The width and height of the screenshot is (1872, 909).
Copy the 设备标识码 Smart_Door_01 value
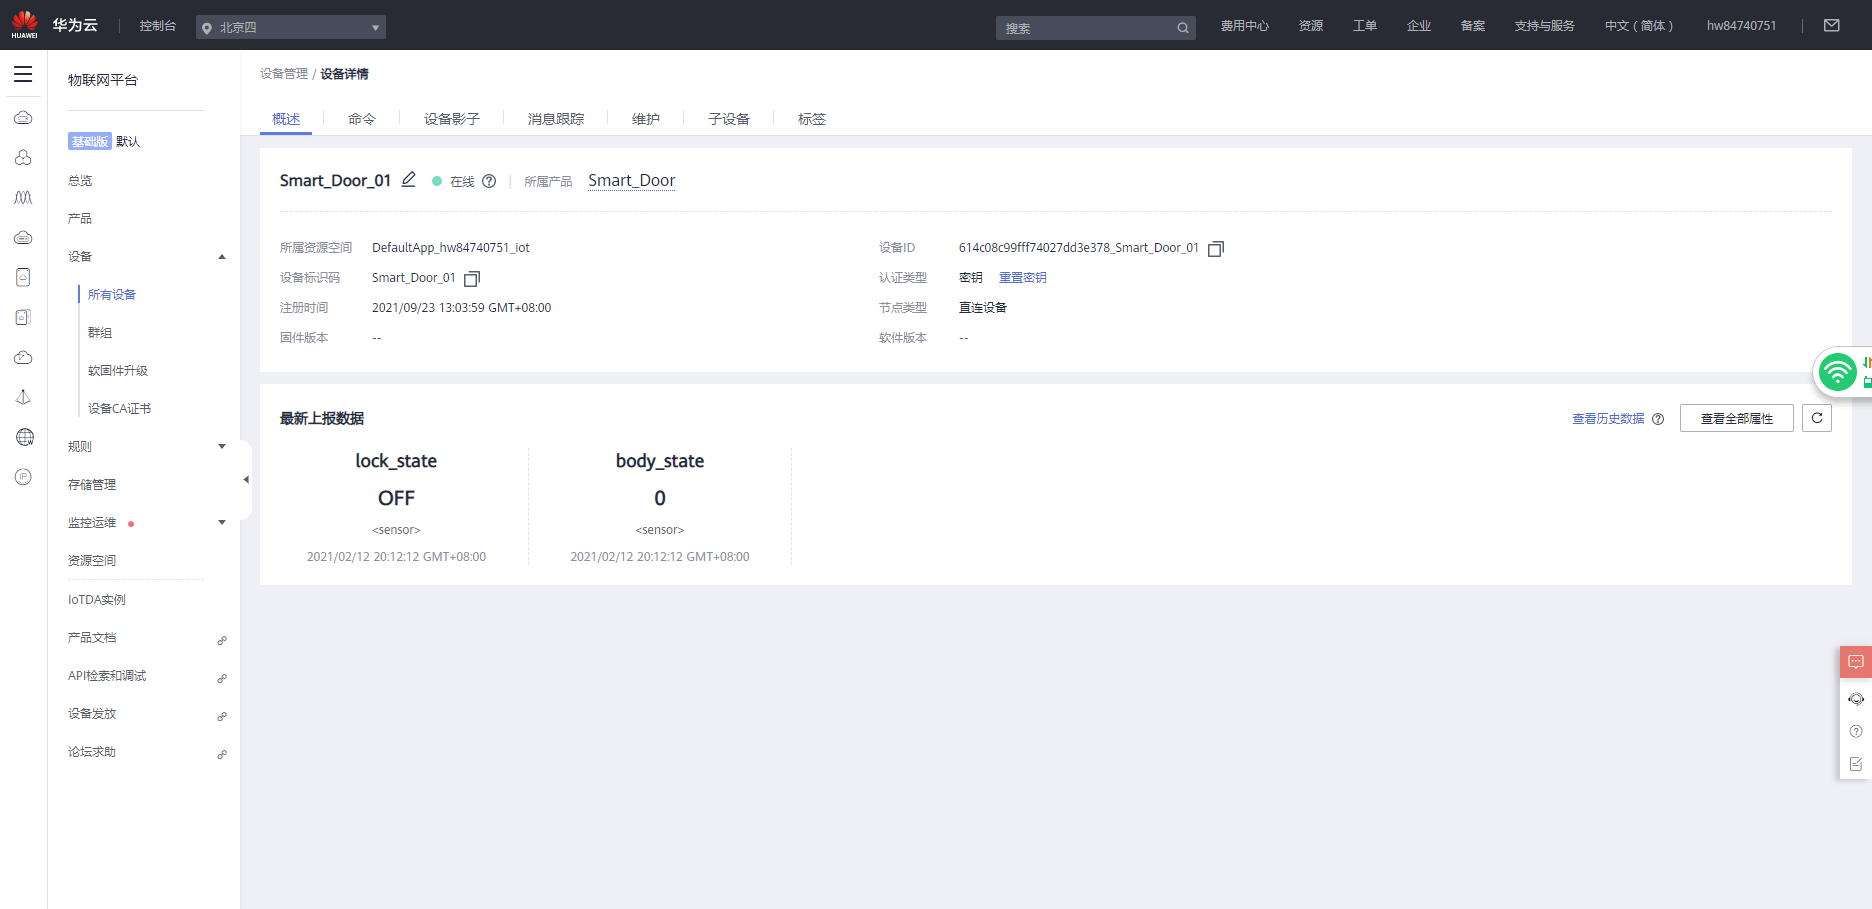472,279
